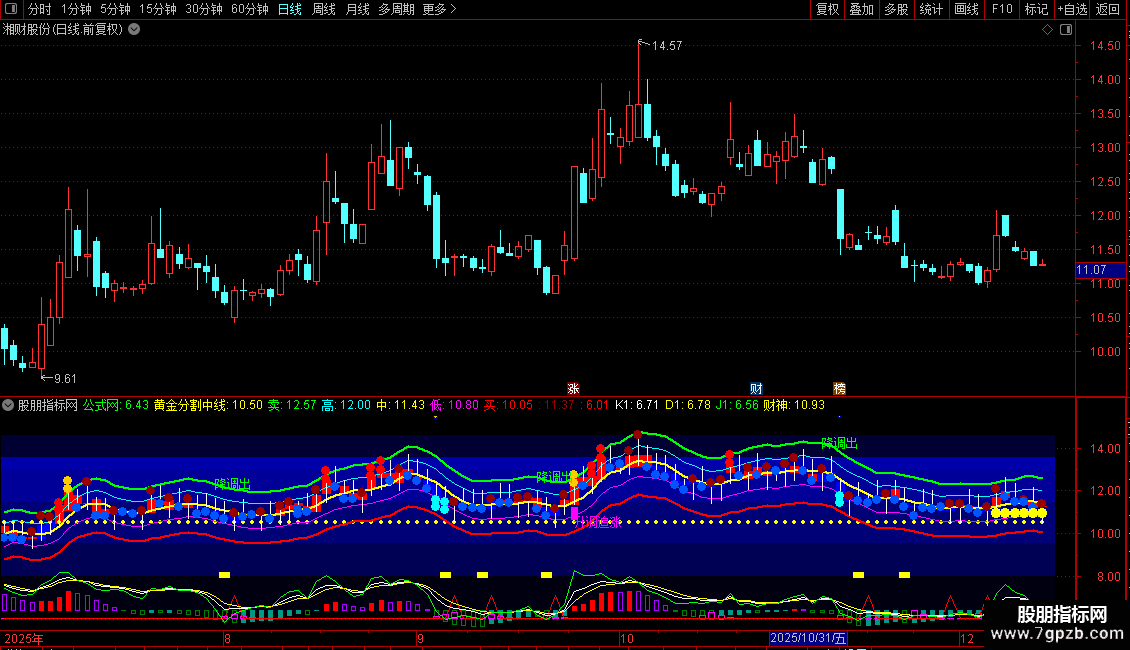Click the J1: 6.56 indicator value

pos(737,405)
